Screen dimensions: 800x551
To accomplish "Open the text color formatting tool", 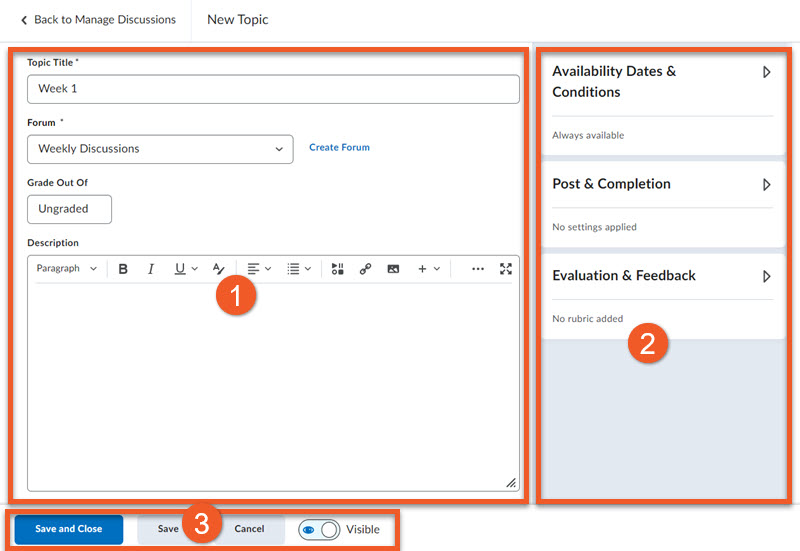I will pyautogui.click(x=219, y=269).
